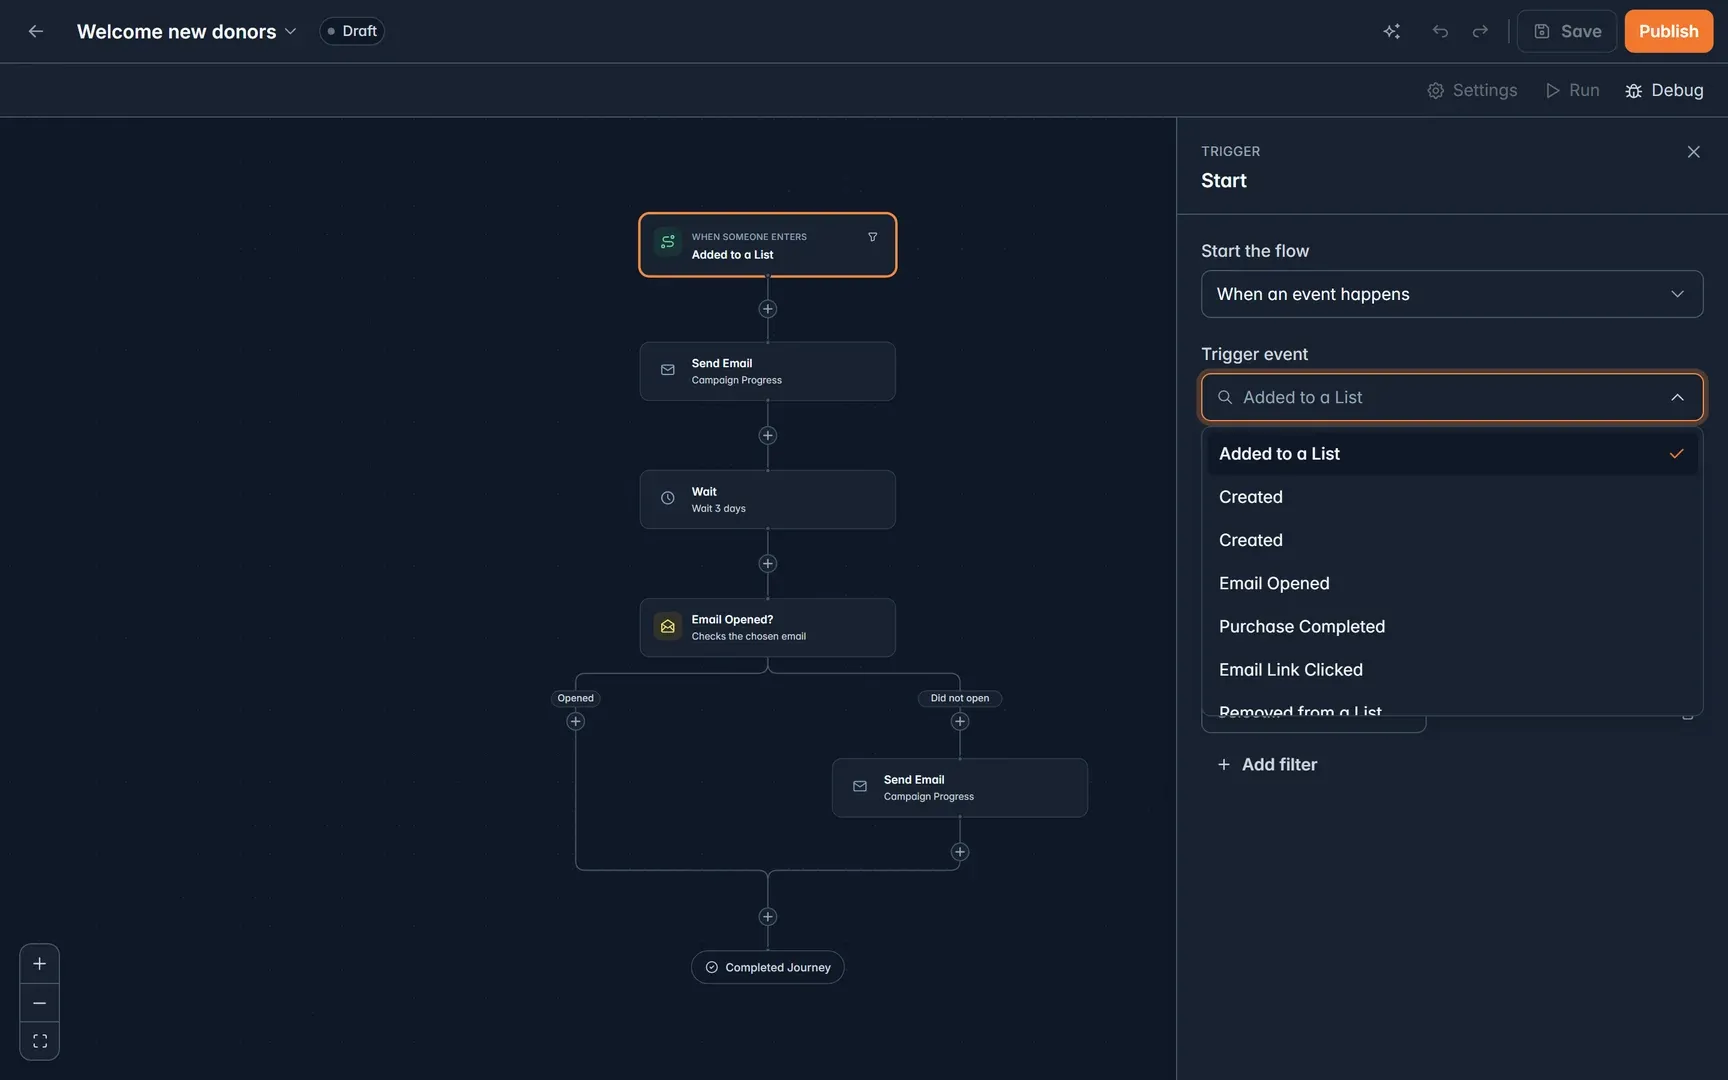1728x1080 pixels.
Task: Undo the last change
Action: pos(1440,31)
